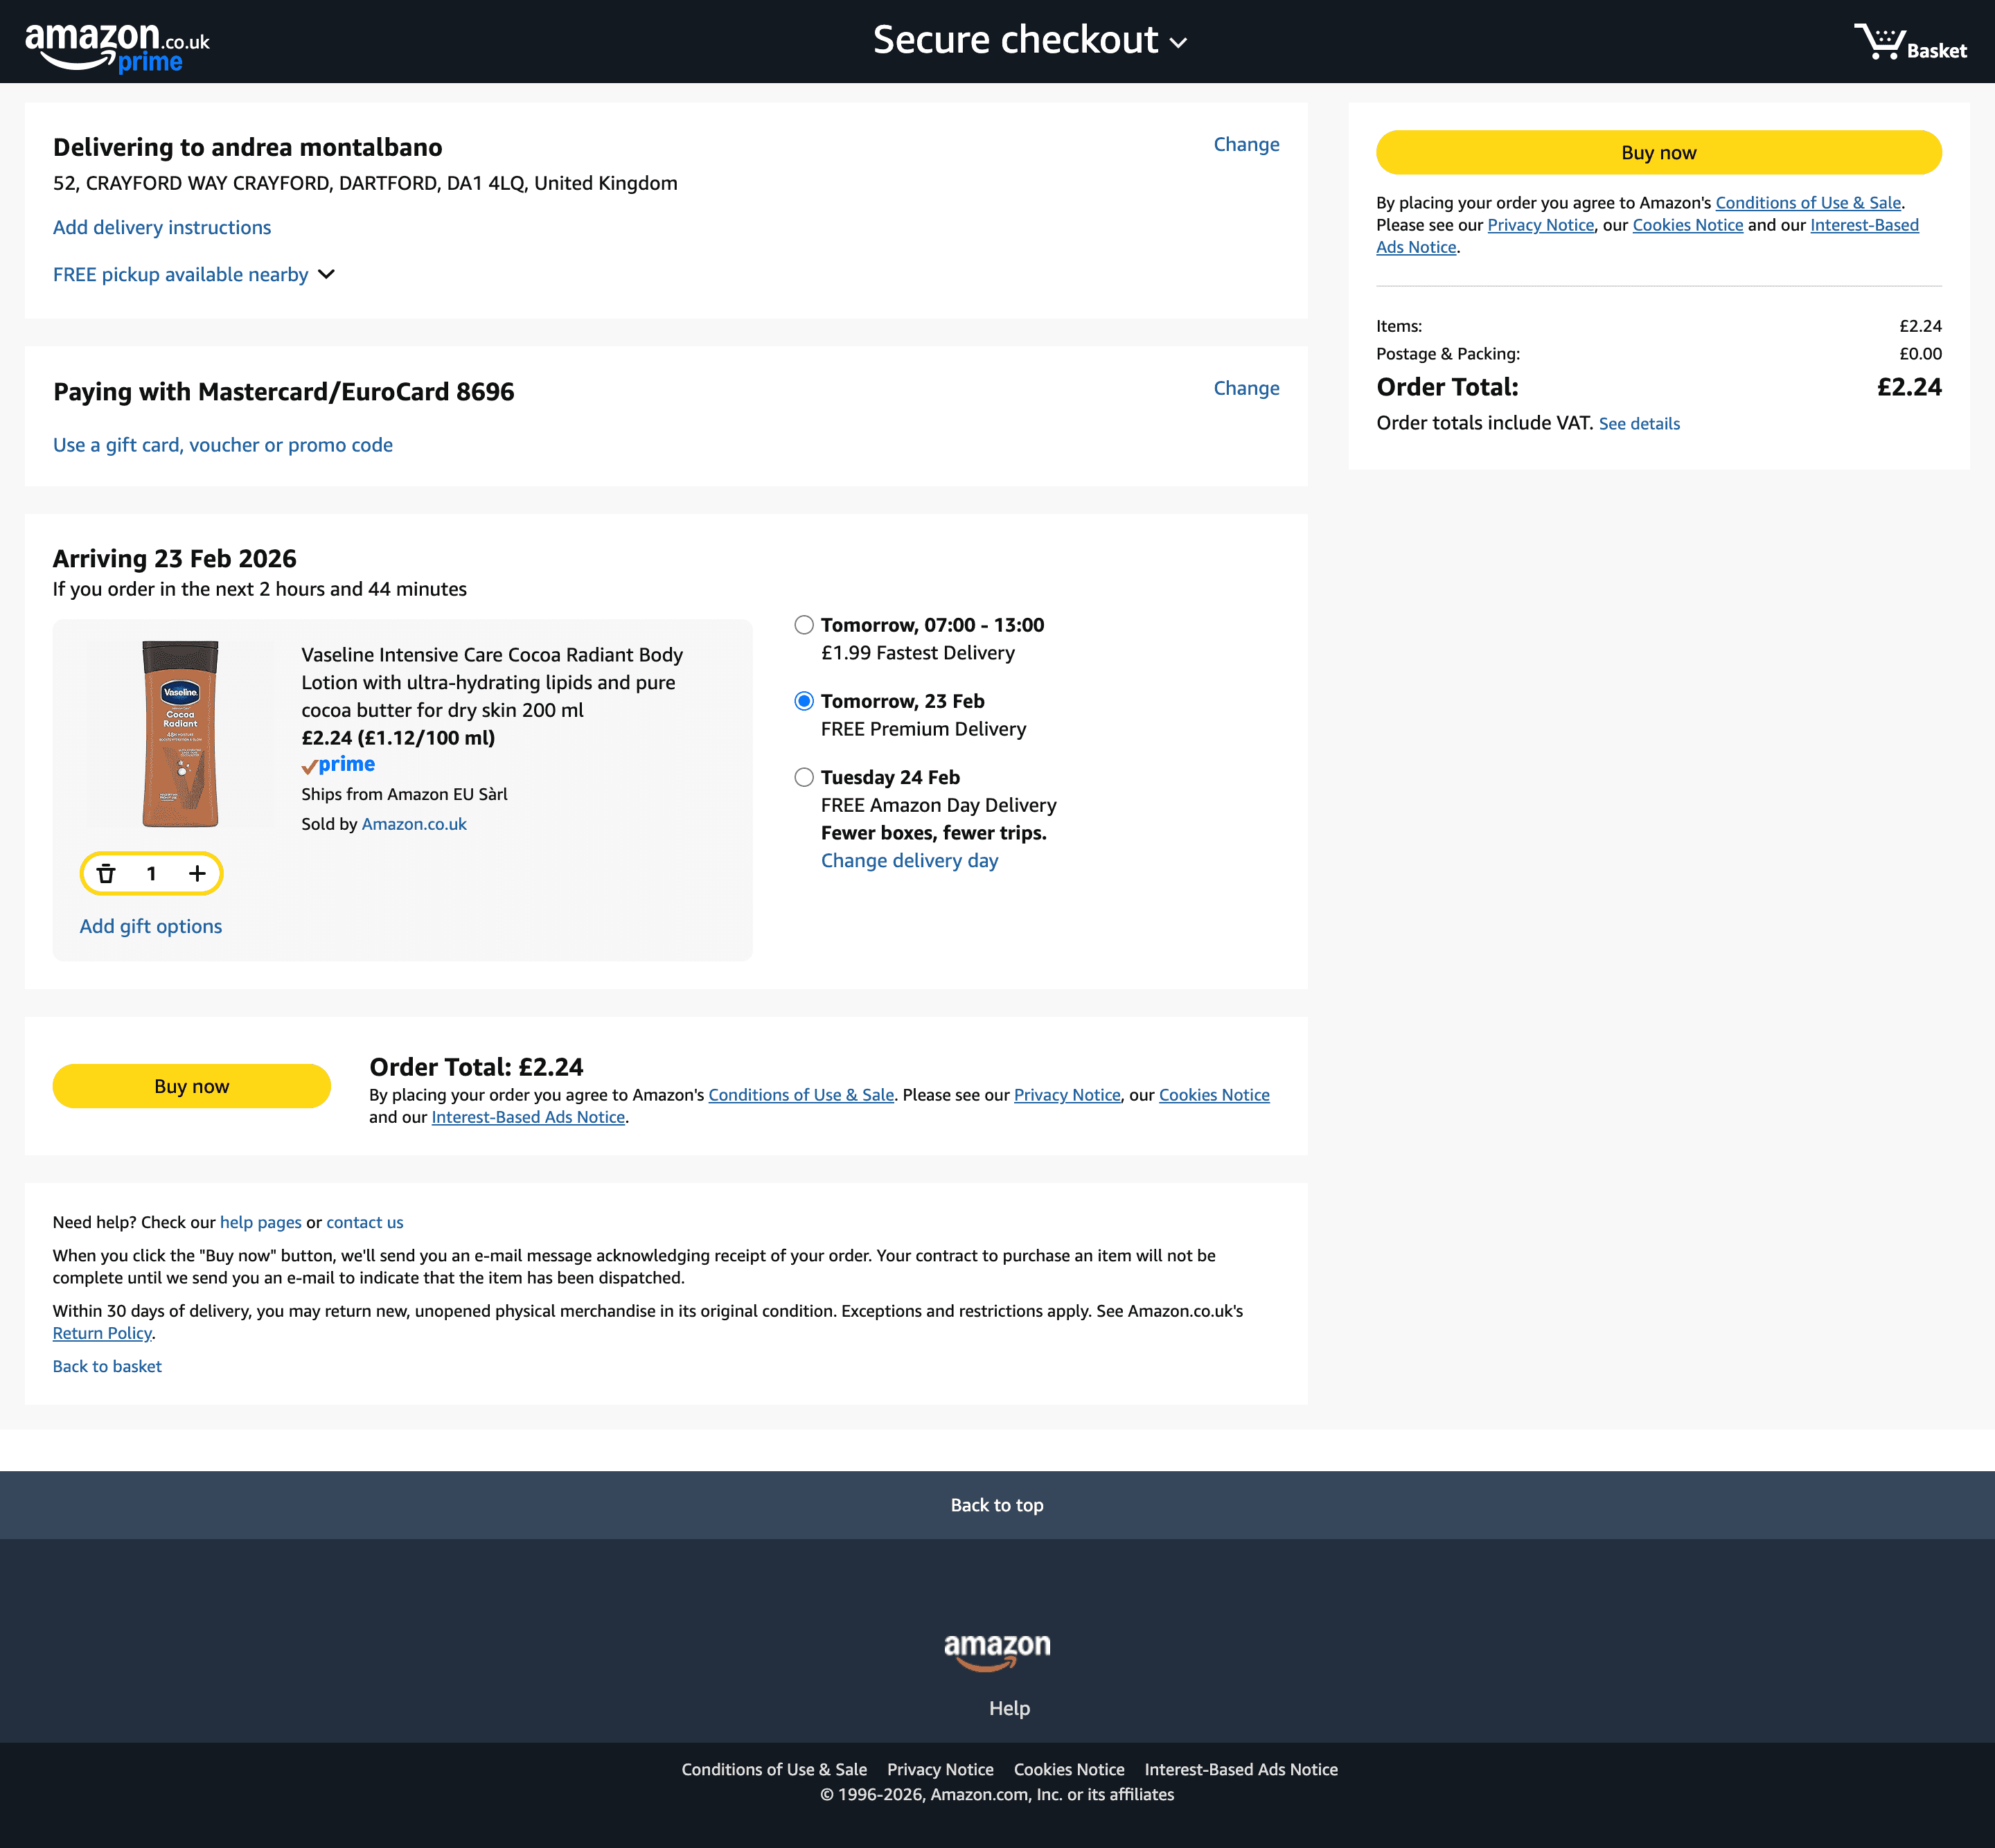The width and height of the screenshot is (1995, 1848).
Task: Click Back to top bar
Action: click(x=996, y=1505)
